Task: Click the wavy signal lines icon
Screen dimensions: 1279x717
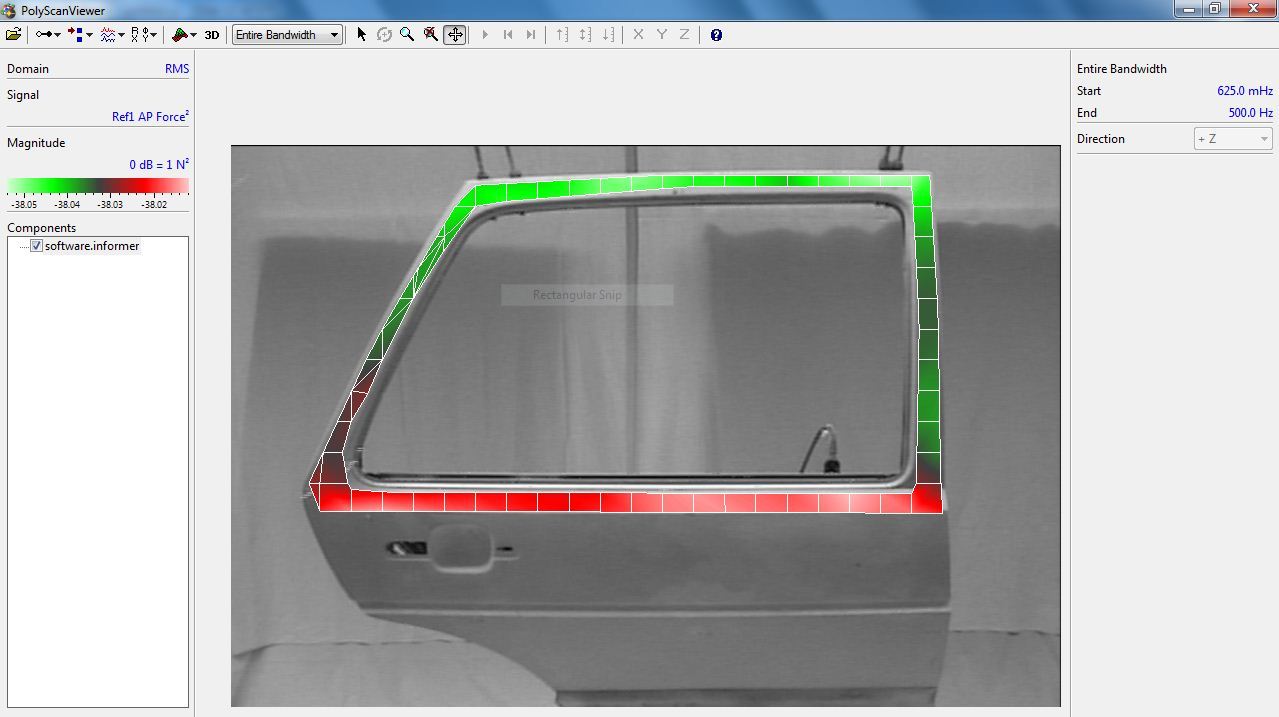Action: point(108,34)
